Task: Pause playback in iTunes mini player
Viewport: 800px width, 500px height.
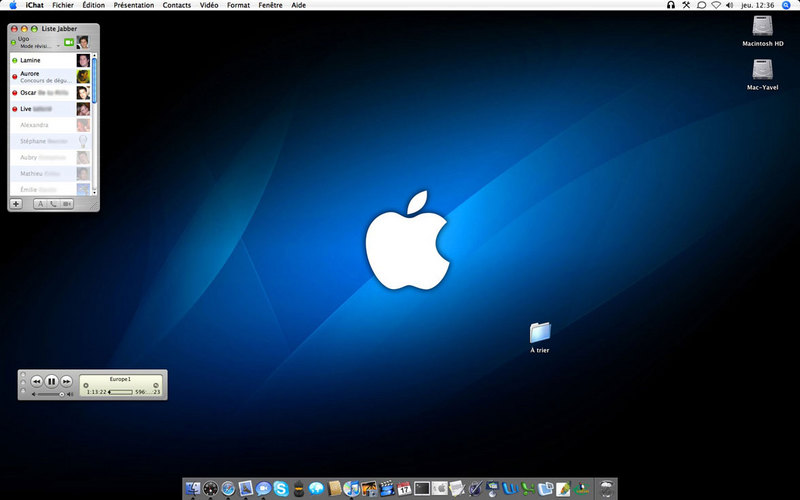Action: [x=52, y=381]
